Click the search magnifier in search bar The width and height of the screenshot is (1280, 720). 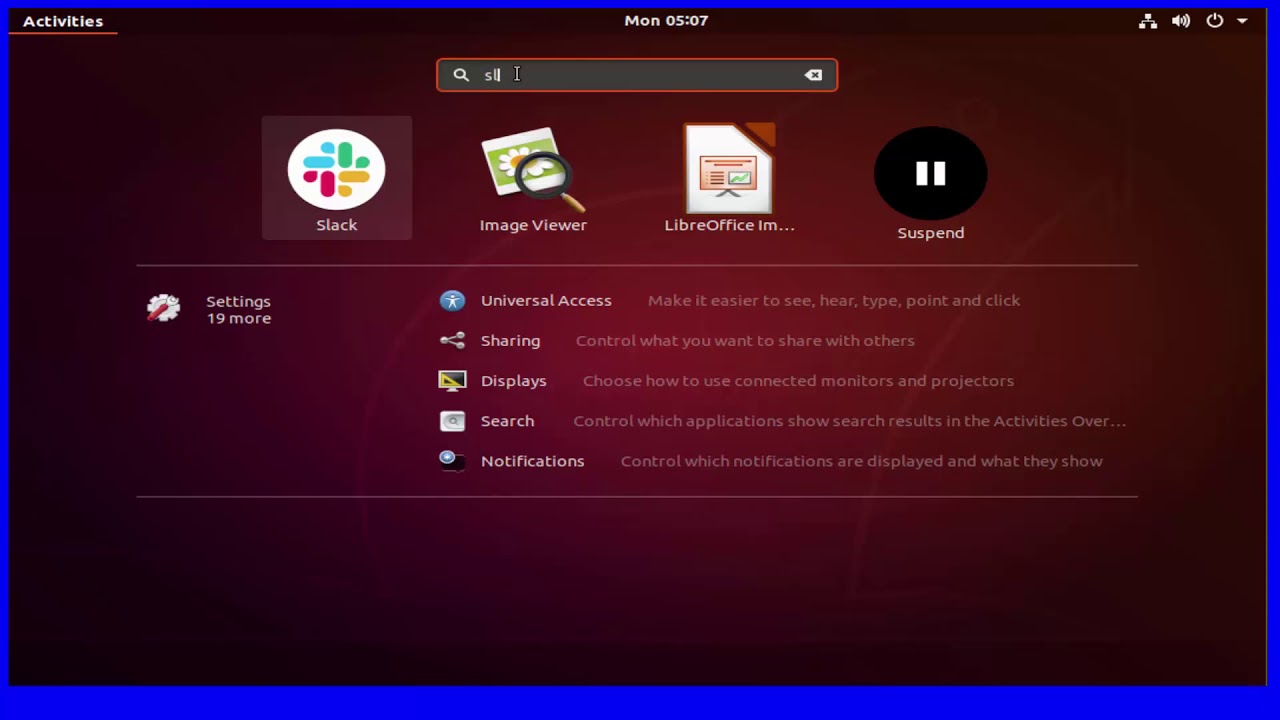click(461, 75)
